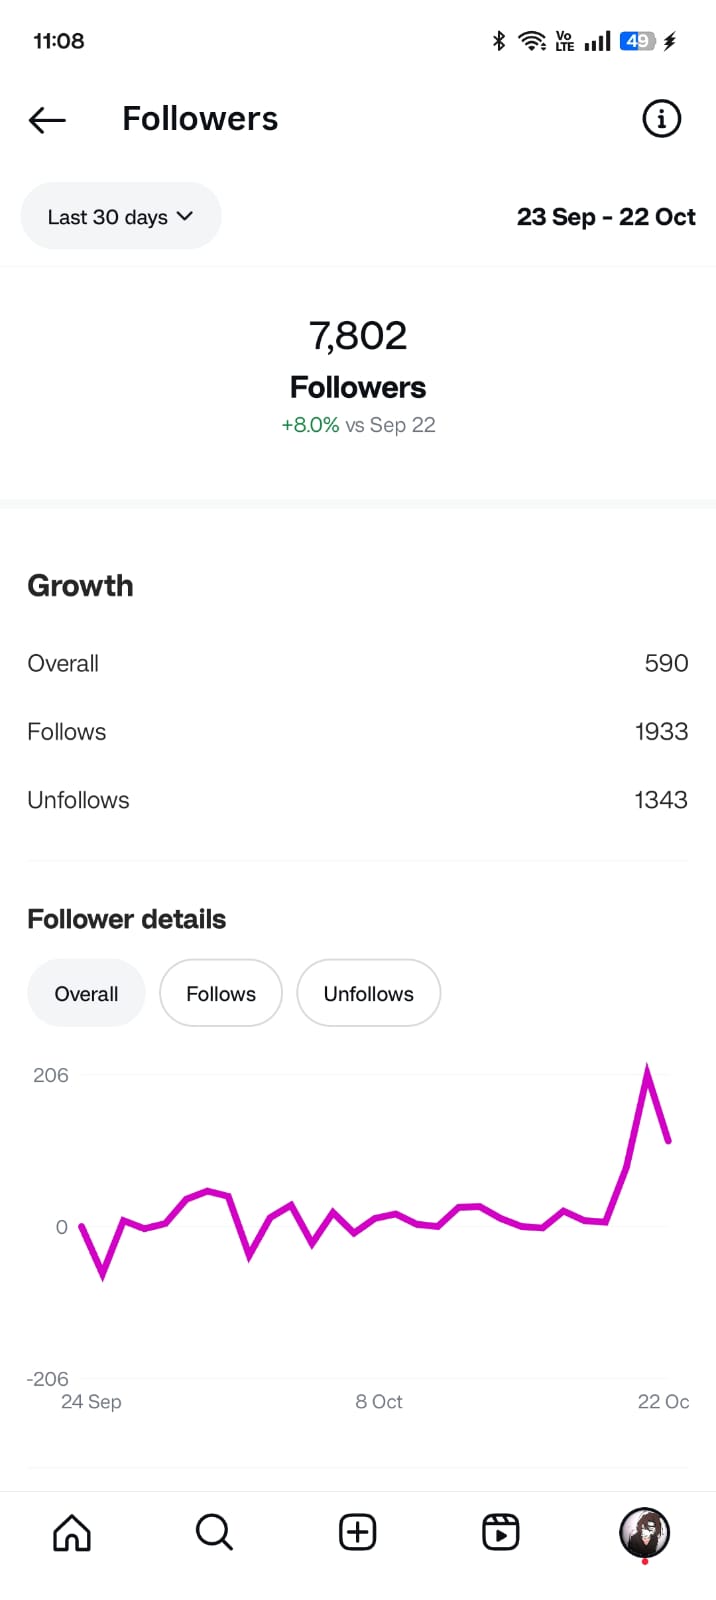Open the Reels icon
Viewport: 716px width, 1600px height.
tap(500, 1532)
